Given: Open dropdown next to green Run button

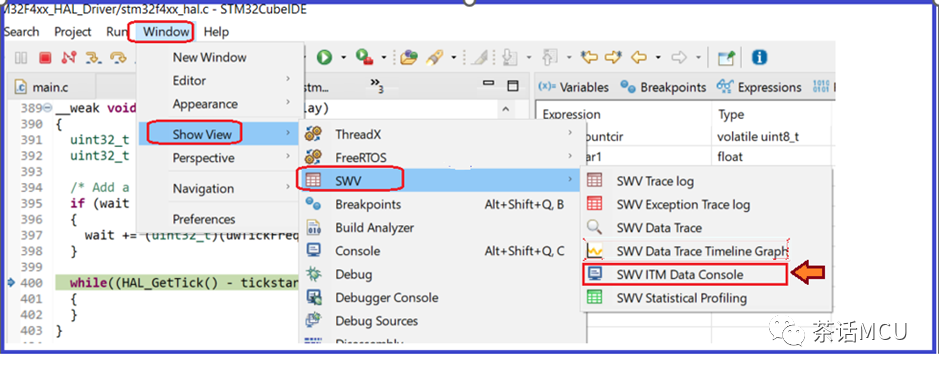Looking at the screenshot, I should [343, 58].
